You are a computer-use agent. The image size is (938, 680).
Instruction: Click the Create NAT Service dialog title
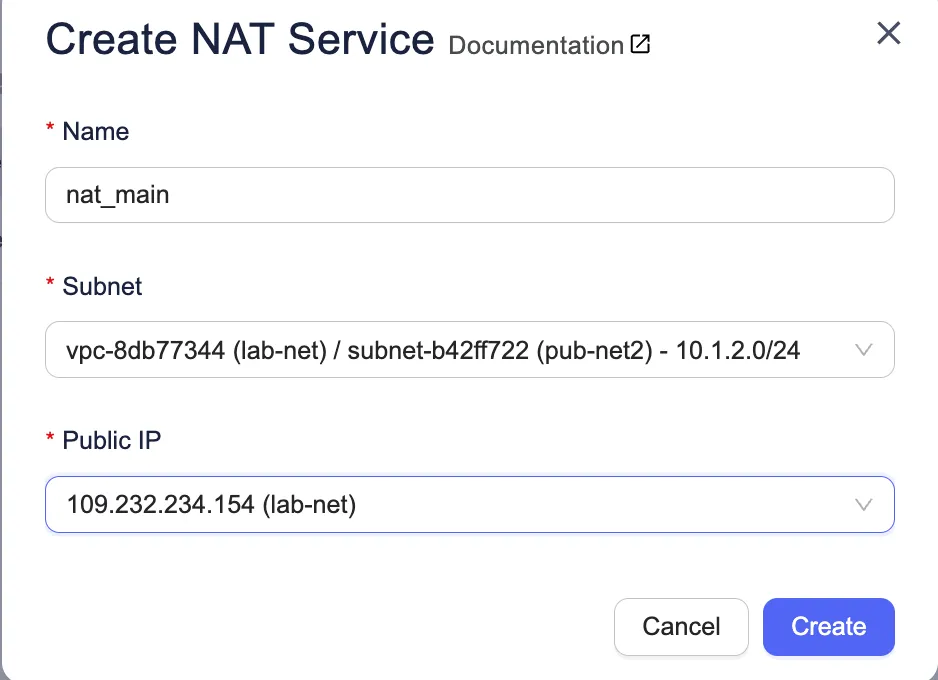[x=240, y=40]
